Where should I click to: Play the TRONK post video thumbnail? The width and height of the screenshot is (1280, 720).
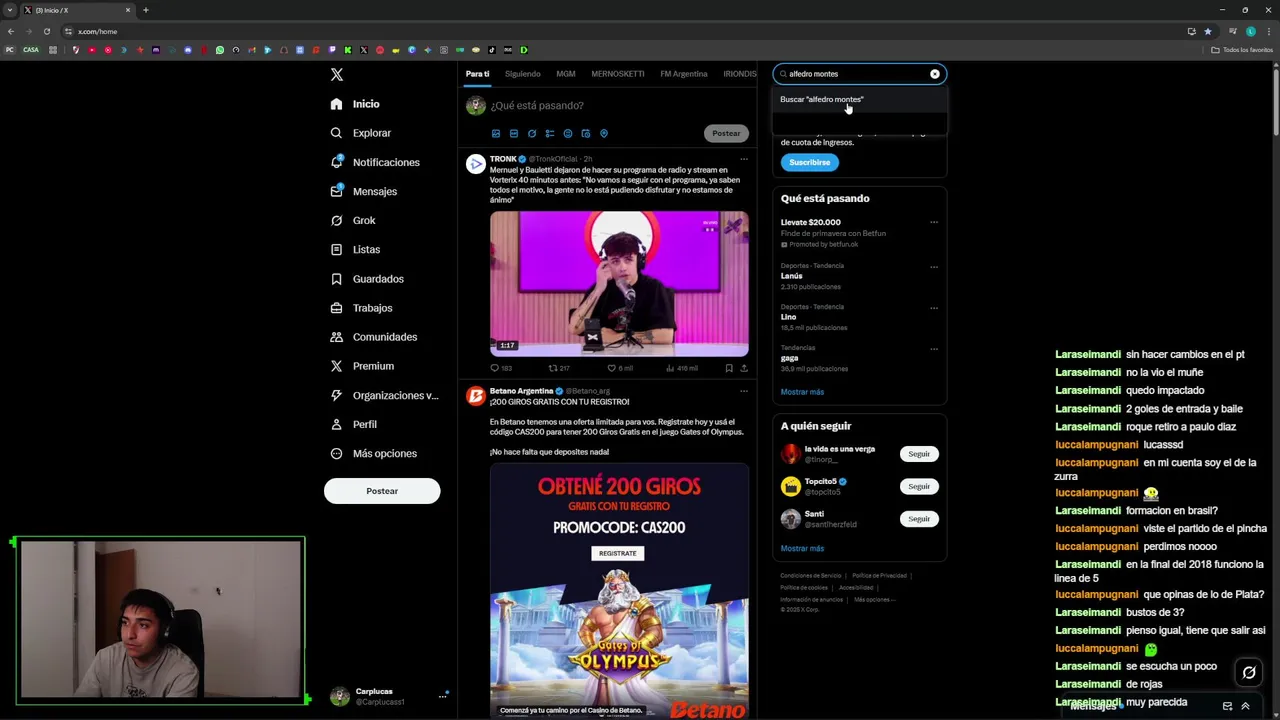(x=619, y=283)
